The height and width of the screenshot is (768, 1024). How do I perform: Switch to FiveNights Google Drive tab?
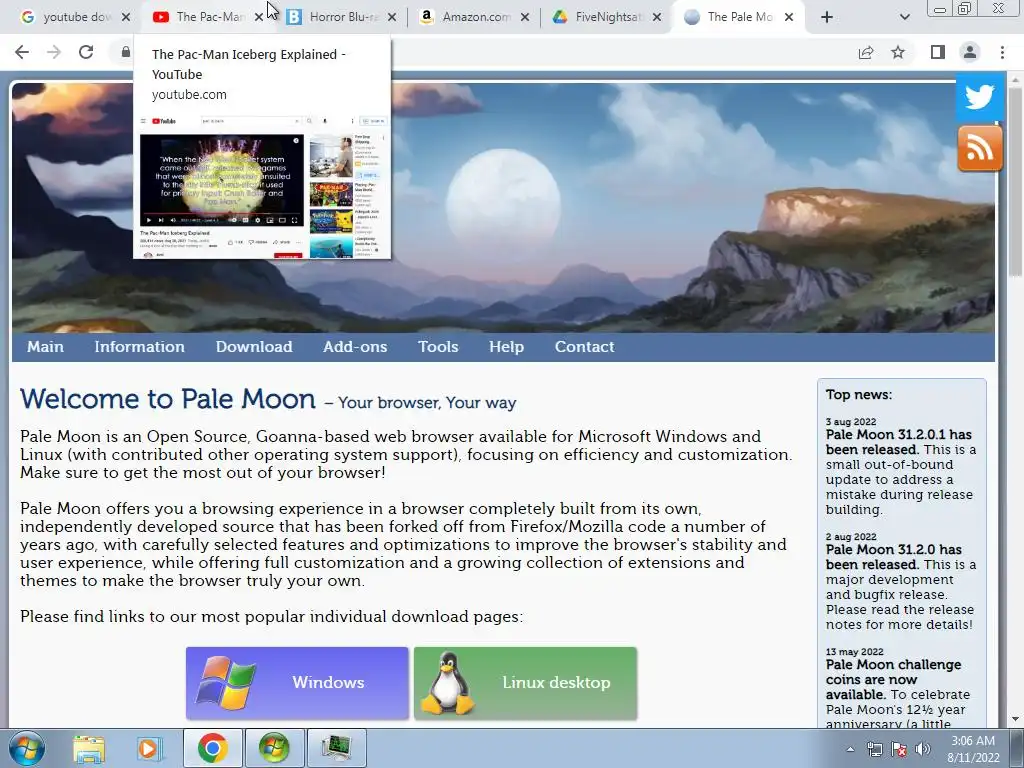(x=600, y=17)
